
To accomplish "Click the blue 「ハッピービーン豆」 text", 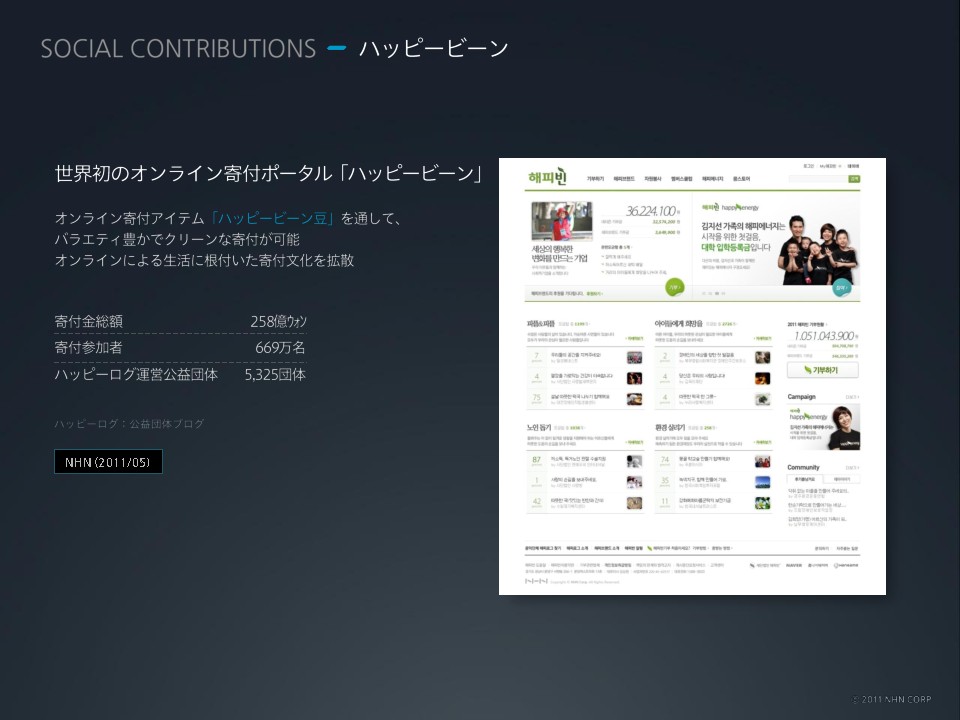I will pos(272,219).
